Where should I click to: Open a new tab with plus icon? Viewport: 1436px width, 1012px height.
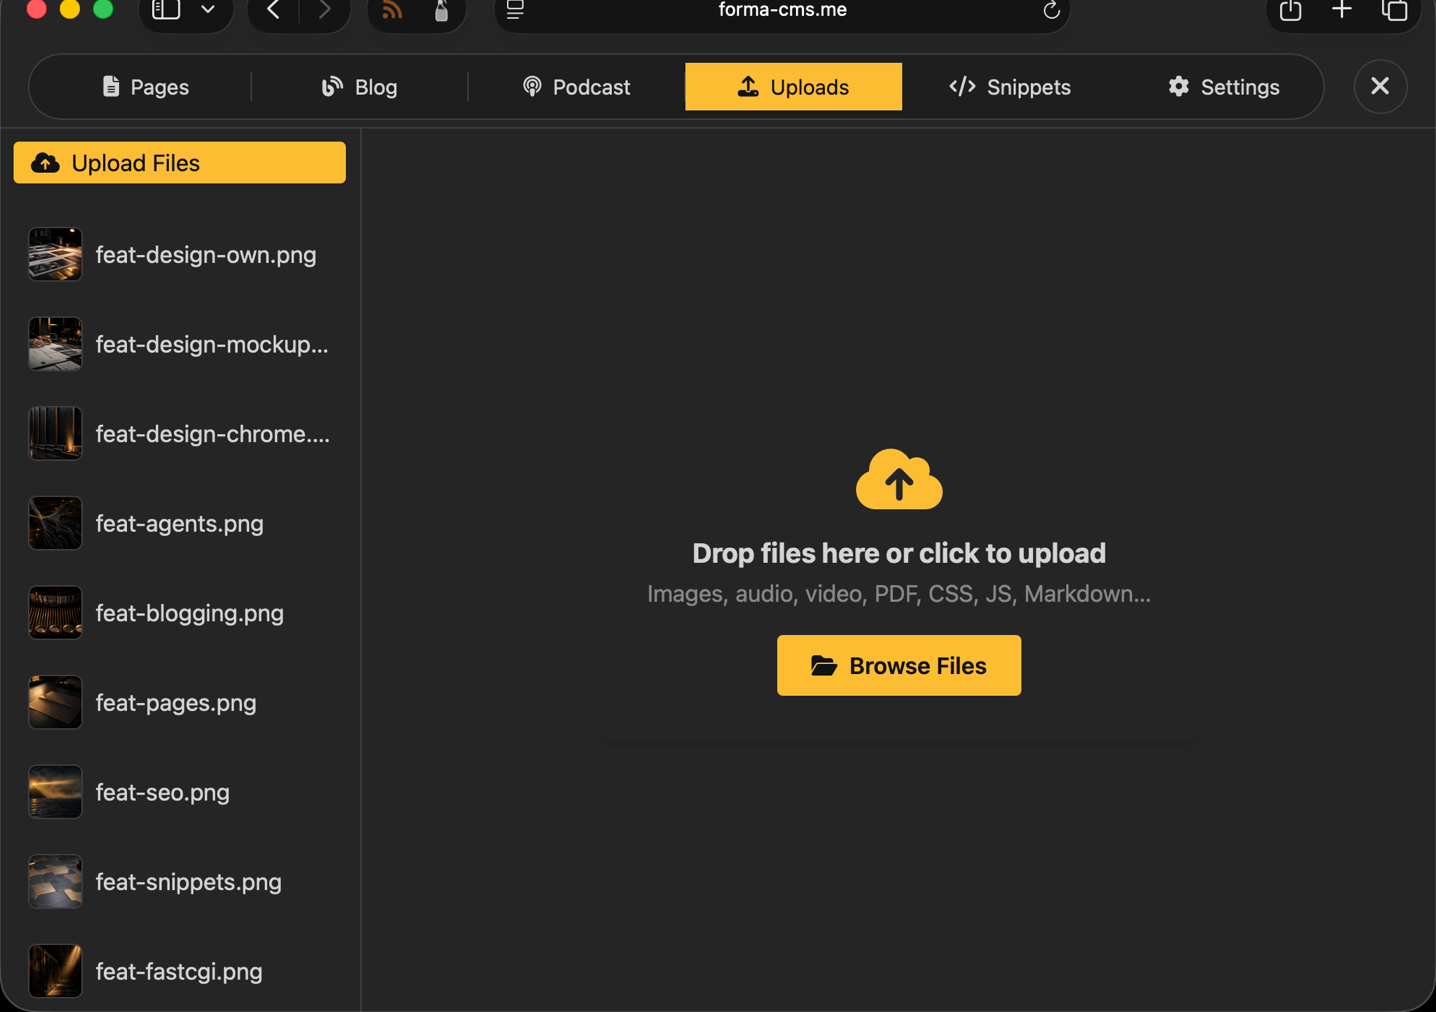click(1342, 10)
